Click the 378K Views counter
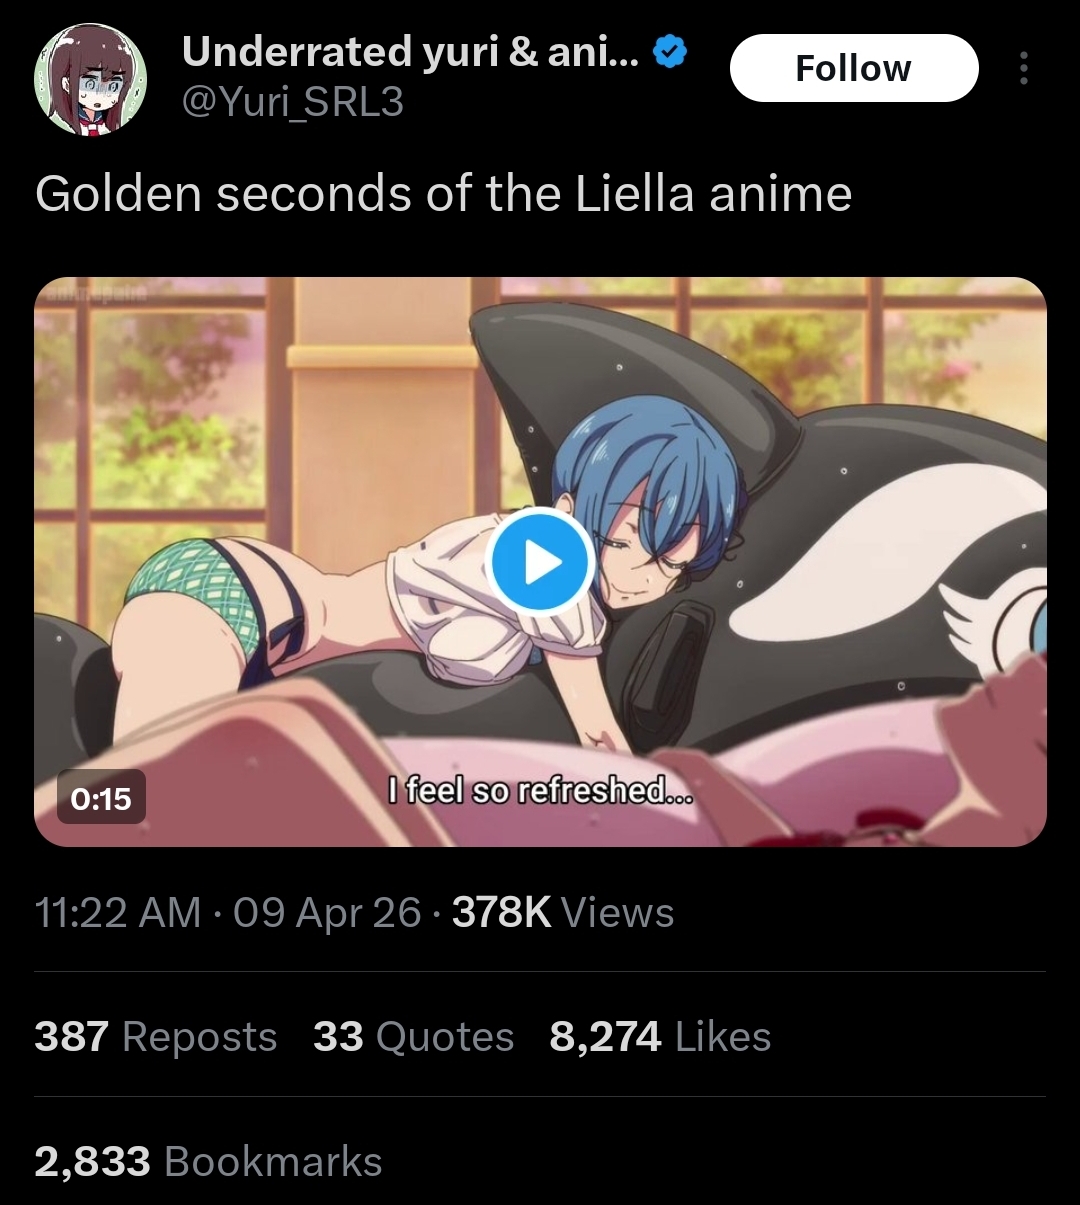 (x=563, y=912)
